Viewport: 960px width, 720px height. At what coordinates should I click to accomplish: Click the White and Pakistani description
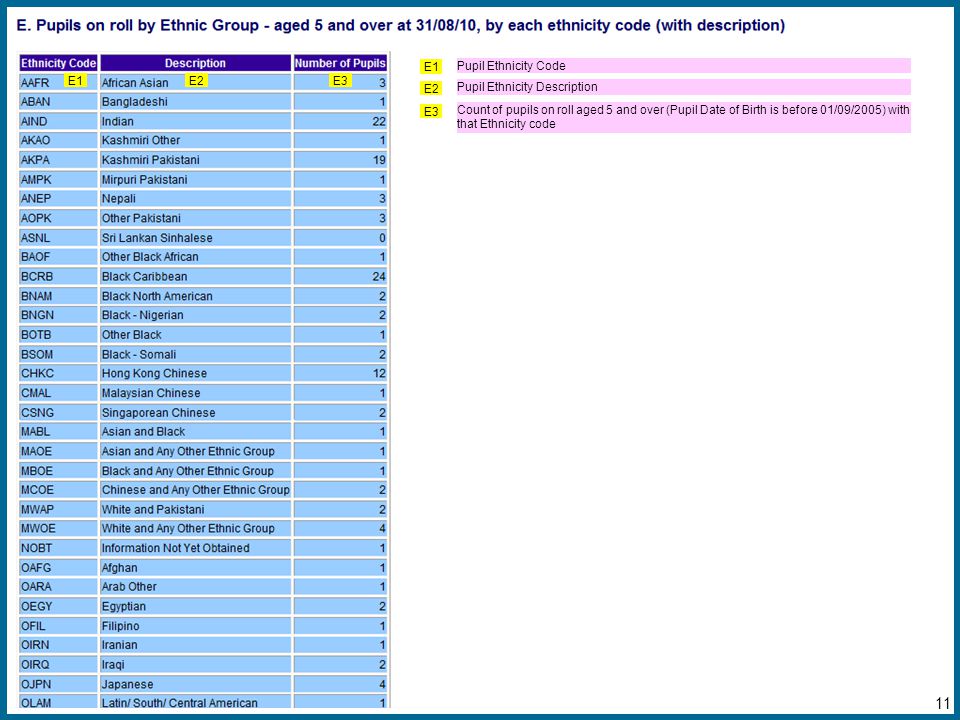[x=195, y=509]
